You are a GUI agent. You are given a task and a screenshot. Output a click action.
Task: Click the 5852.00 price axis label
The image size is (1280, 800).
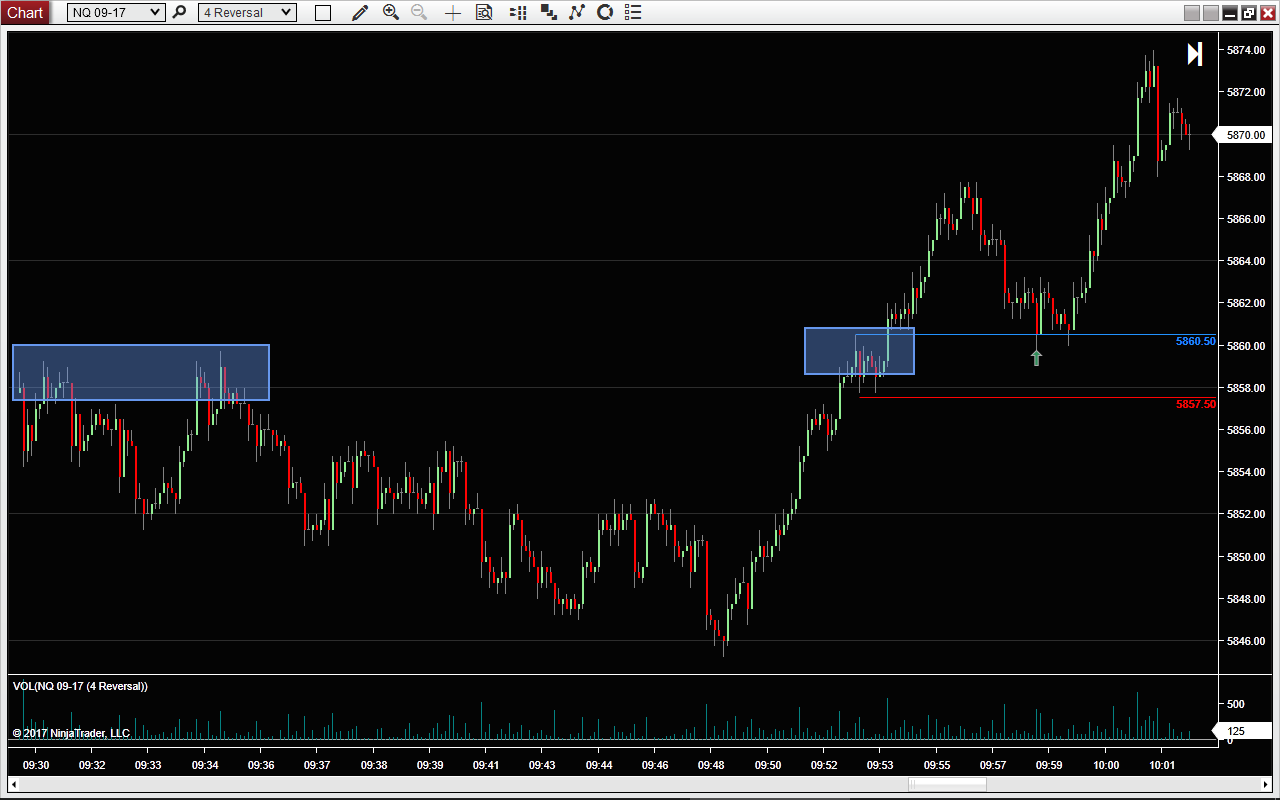pos(1246,514)
